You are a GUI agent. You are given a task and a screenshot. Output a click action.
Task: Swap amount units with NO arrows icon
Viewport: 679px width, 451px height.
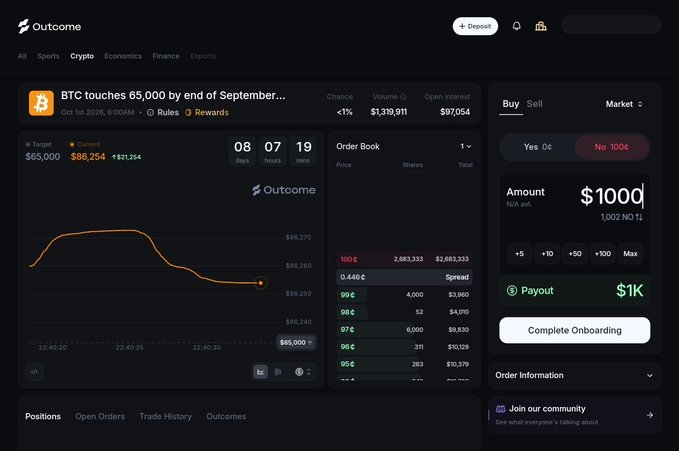(639, 217)
